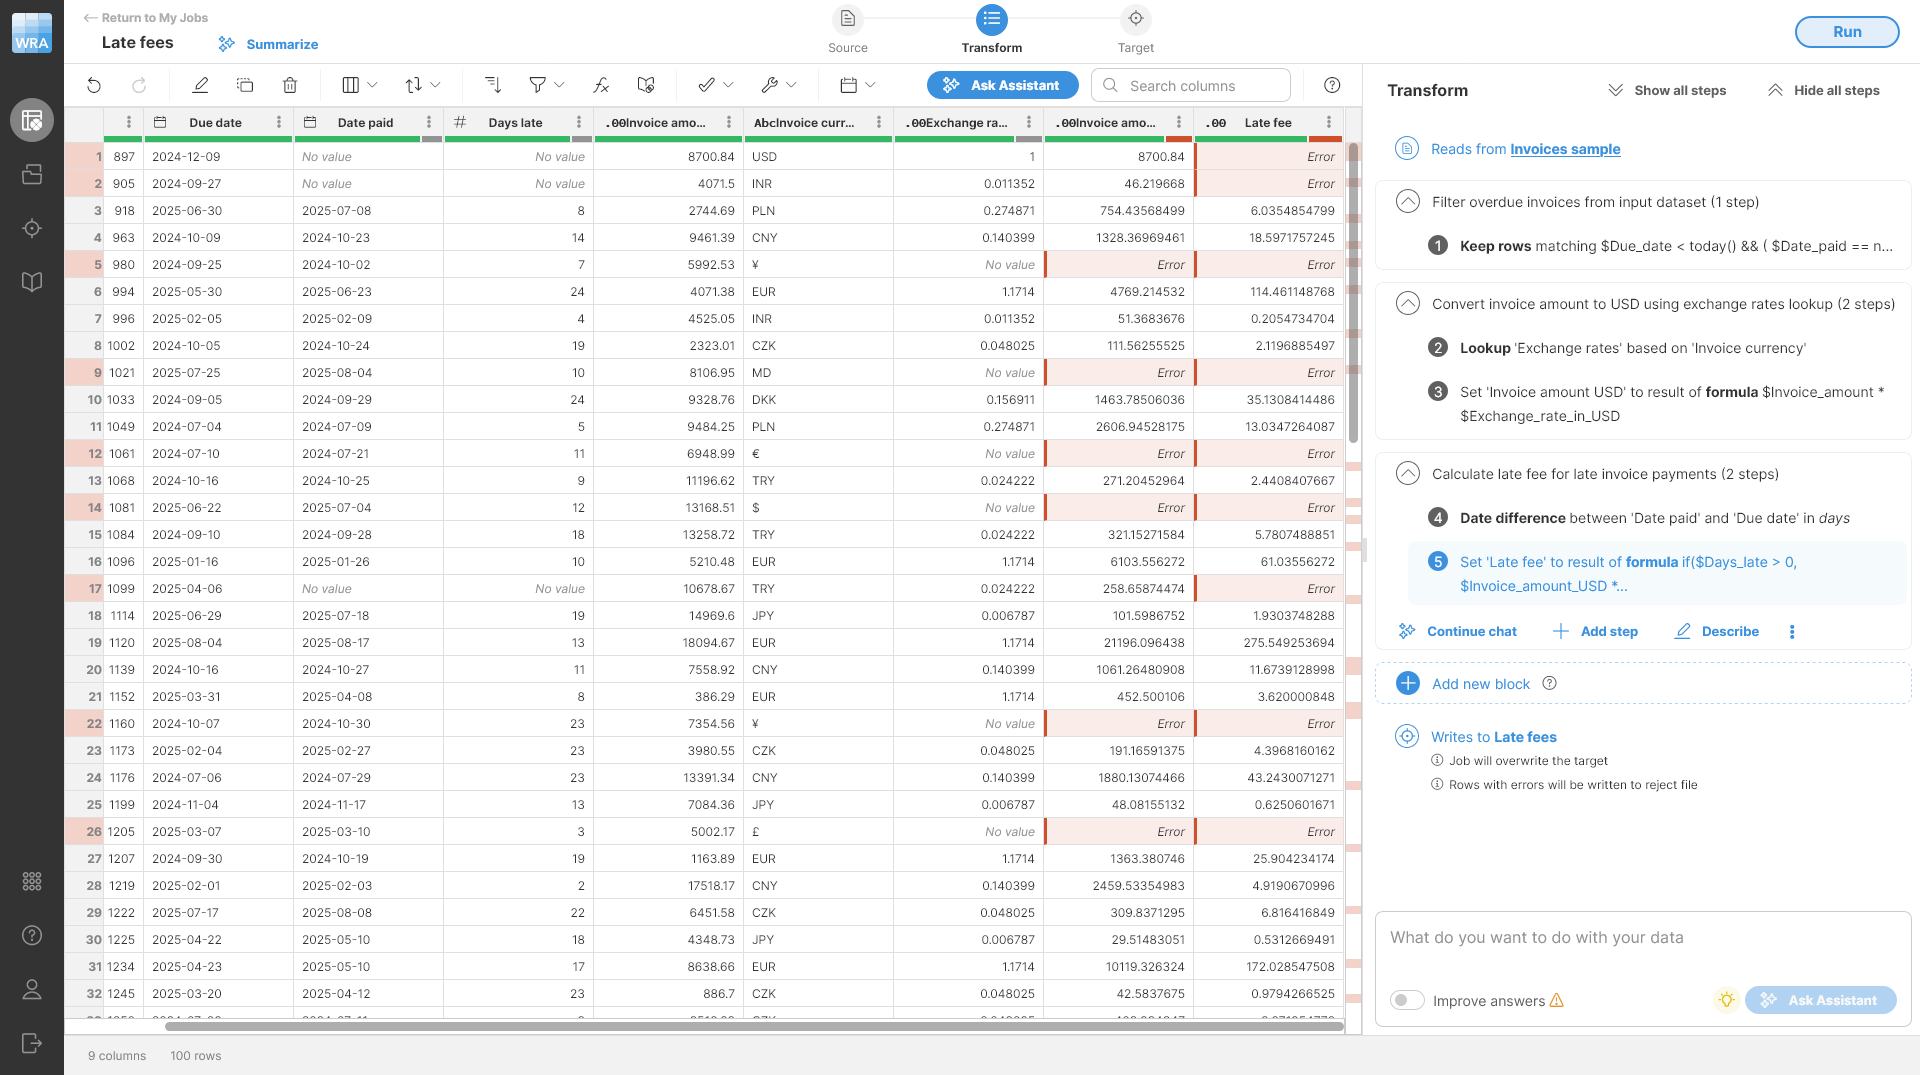Click the undo arrow icon
The width and height of the screenshot is (1920, 1075).
click(94, 85)
